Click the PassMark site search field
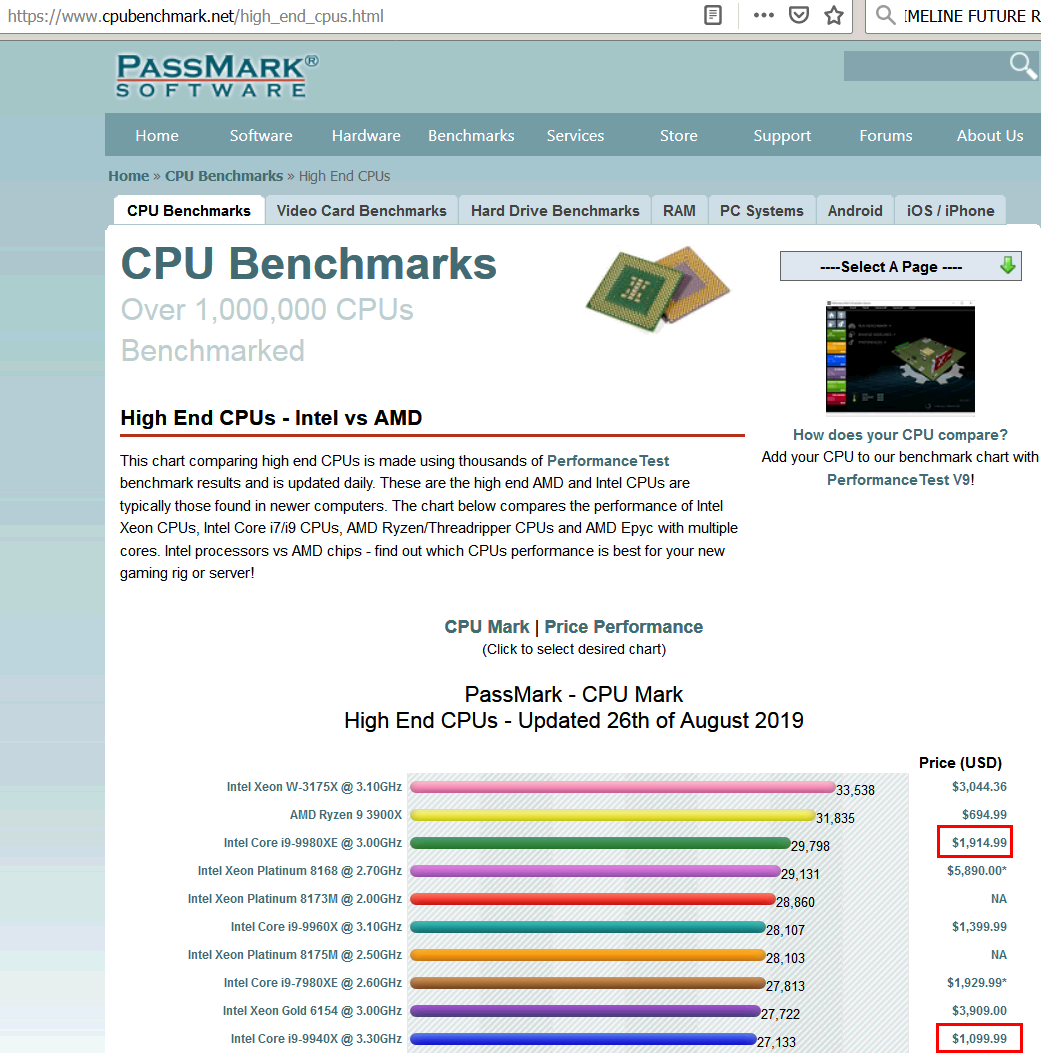 pos(925,66)
